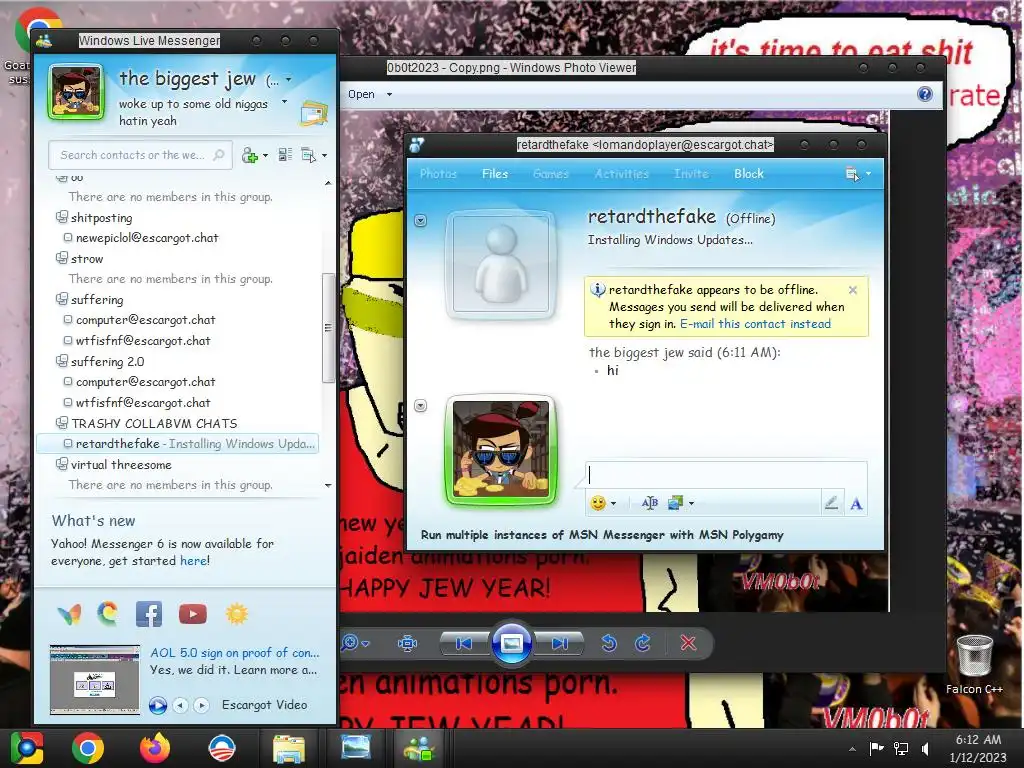This screenshot has height=768, width=1024.
Task: Click the Photo Viewer help icon
Action: tap(925, 94)
